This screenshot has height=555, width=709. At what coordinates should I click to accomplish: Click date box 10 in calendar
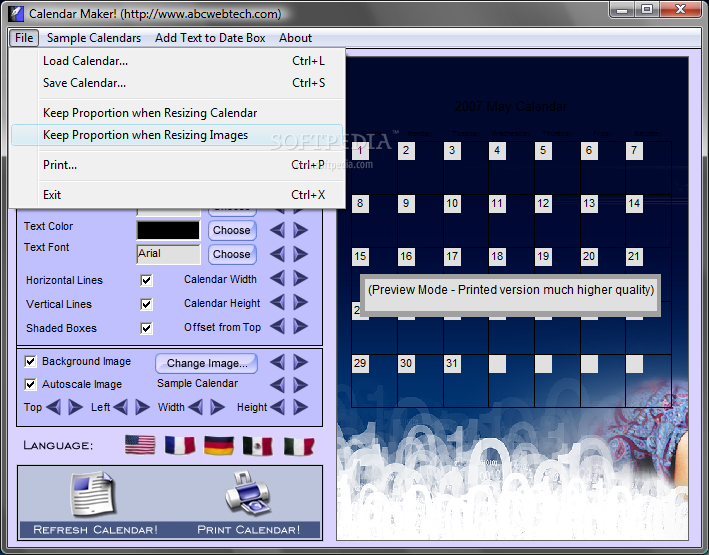tap(452, 204)
